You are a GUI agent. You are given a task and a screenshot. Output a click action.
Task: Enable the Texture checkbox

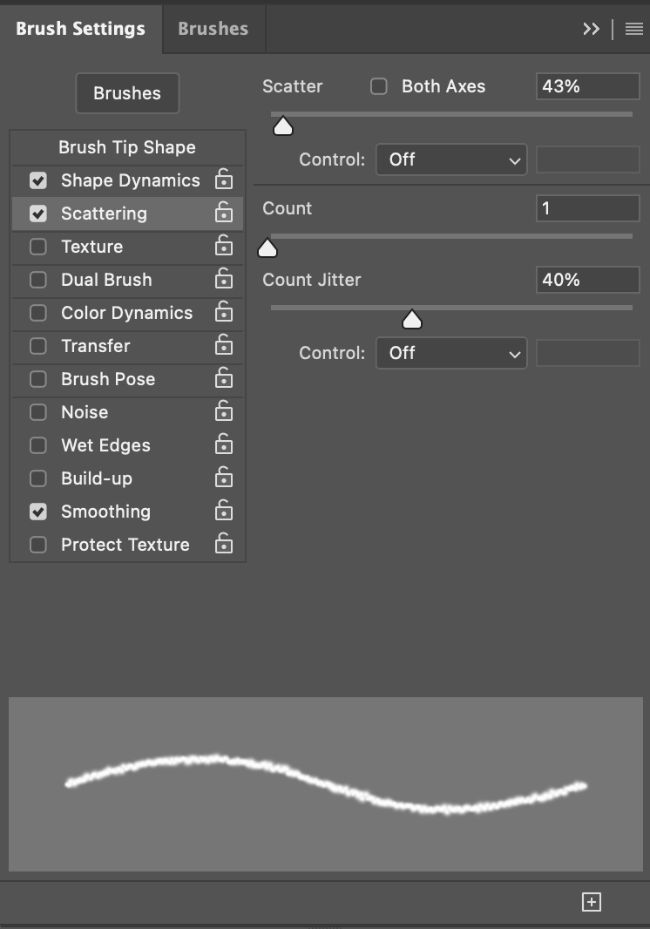[x=38, y=246]
